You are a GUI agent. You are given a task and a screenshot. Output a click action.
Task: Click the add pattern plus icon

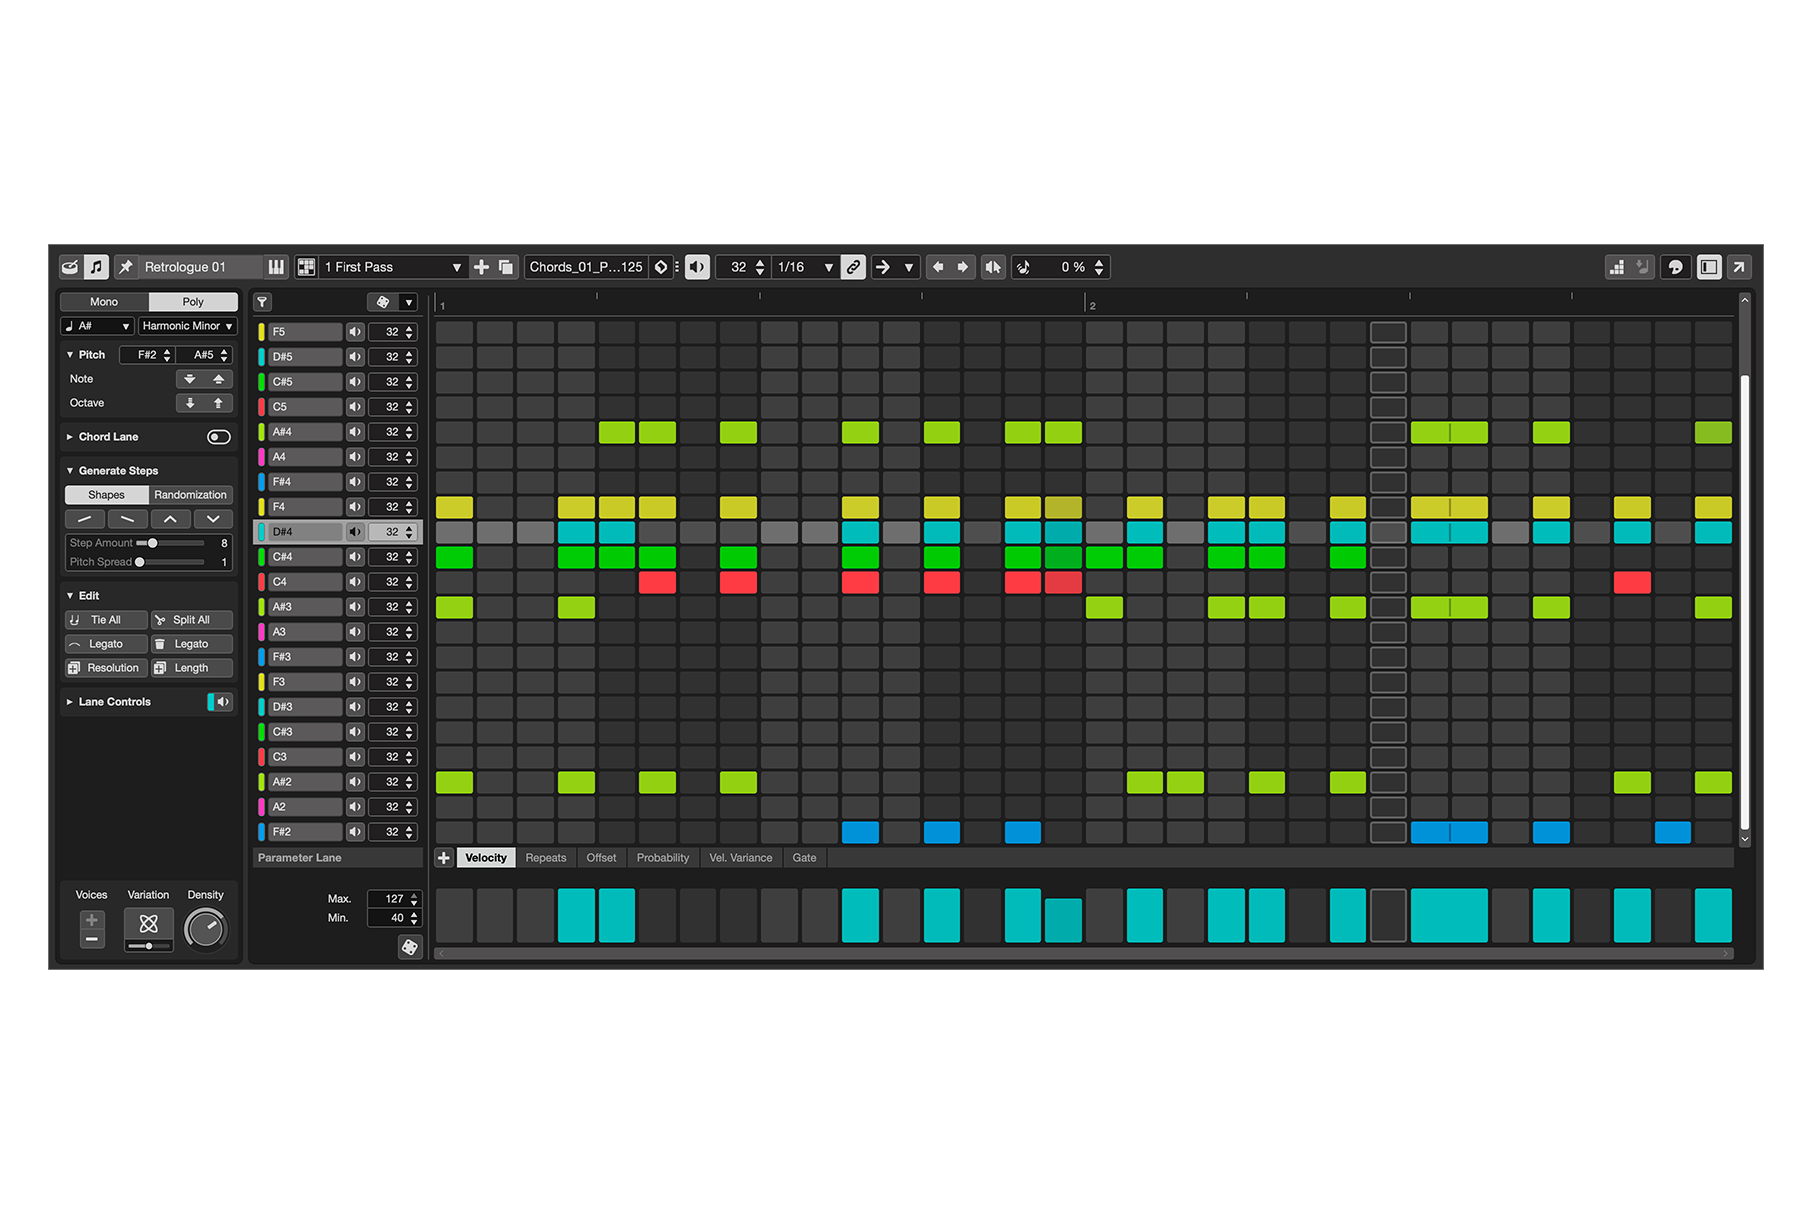[x=481, y=267]
